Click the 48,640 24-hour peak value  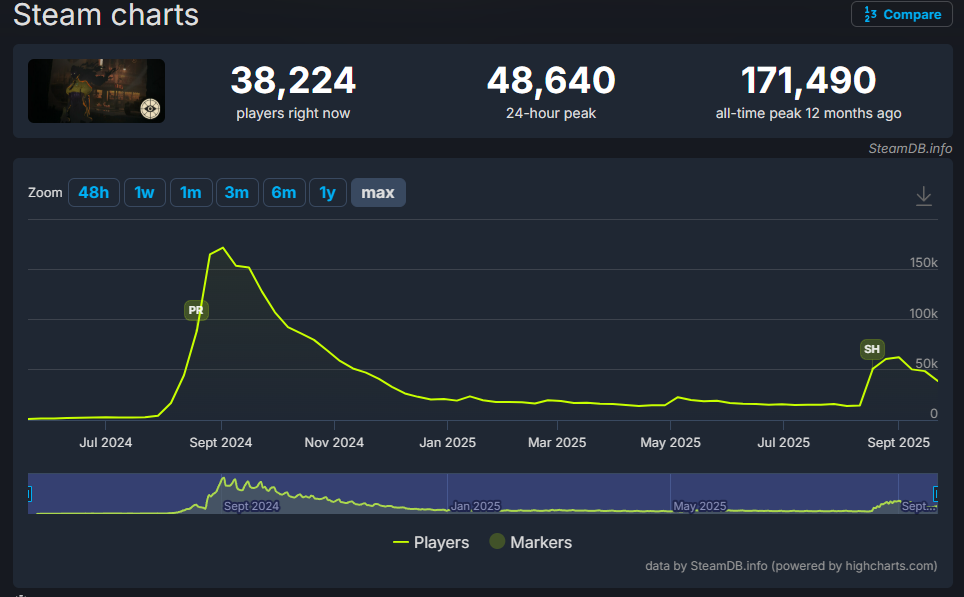pos(551,81)
